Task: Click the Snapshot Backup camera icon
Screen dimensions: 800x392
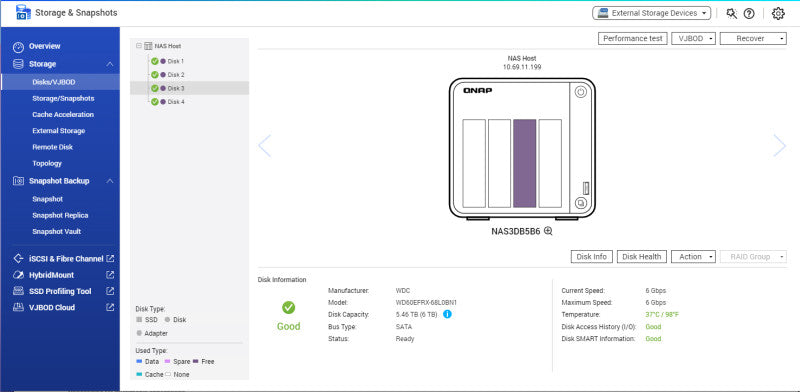Action: click(x=18, y=181)
